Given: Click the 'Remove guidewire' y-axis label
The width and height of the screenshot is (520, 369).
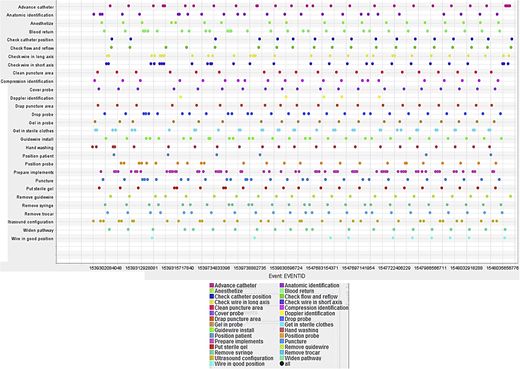Looking at the screenshot, I should point(35,197).
